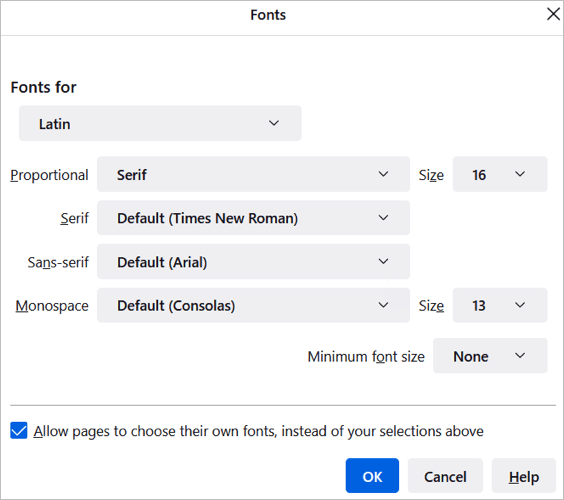The height and width of the screenshot is (500, 564).
Task: Click the Minimum font size label
Action: (366, 357)
